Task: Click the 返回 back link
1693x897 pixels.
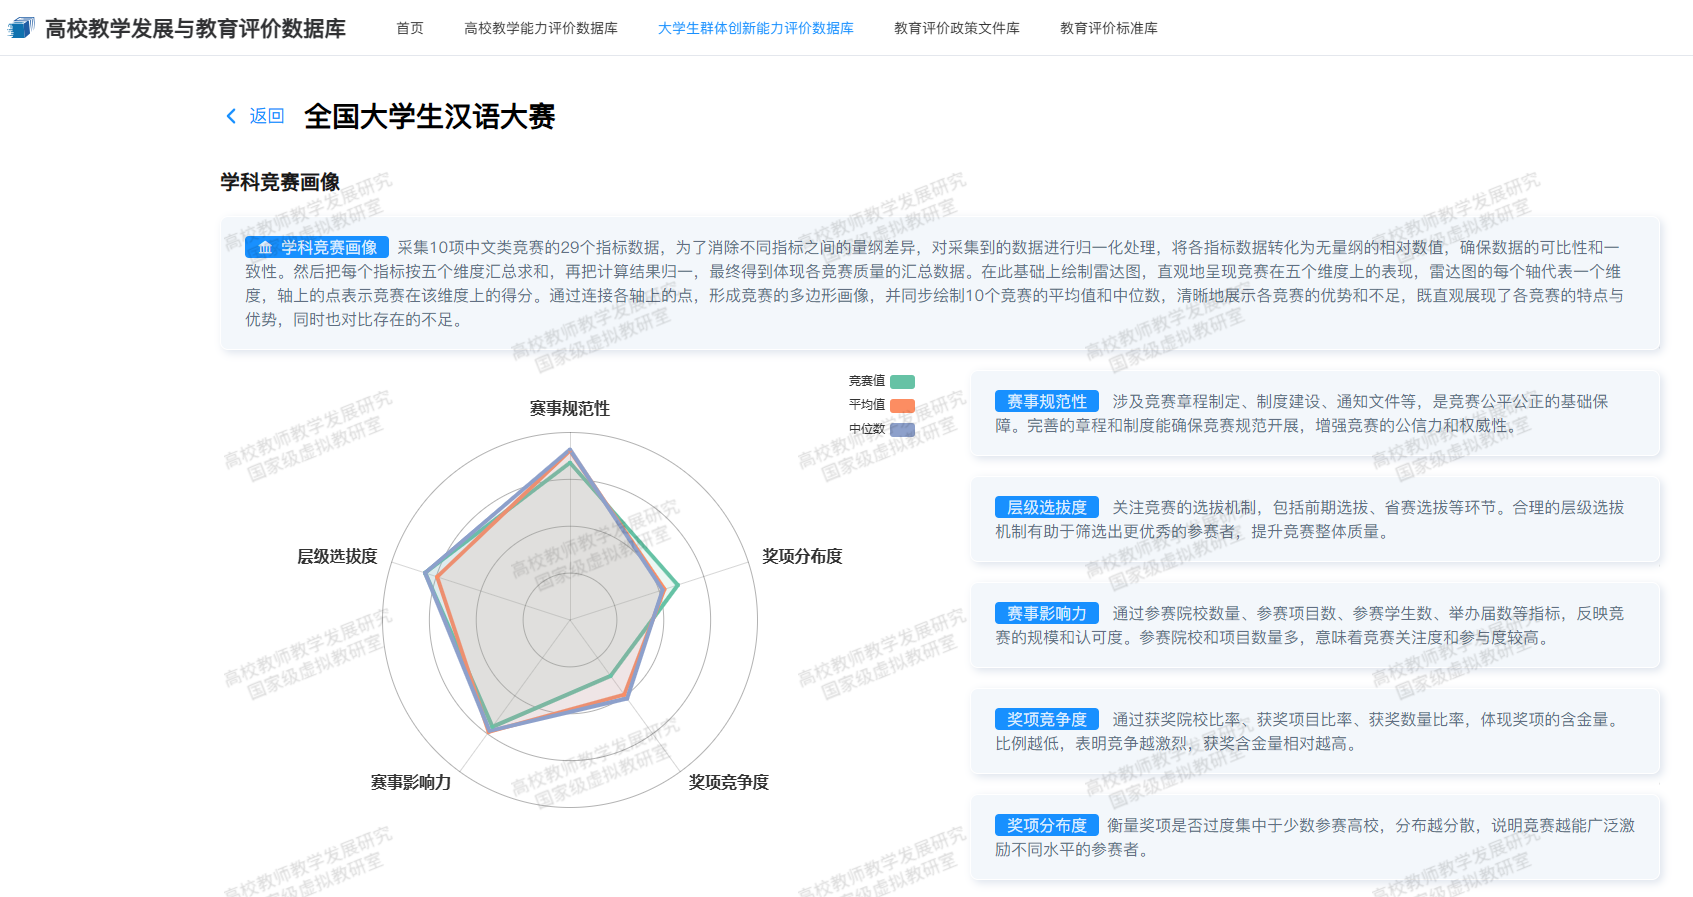Action: point(267,116)
